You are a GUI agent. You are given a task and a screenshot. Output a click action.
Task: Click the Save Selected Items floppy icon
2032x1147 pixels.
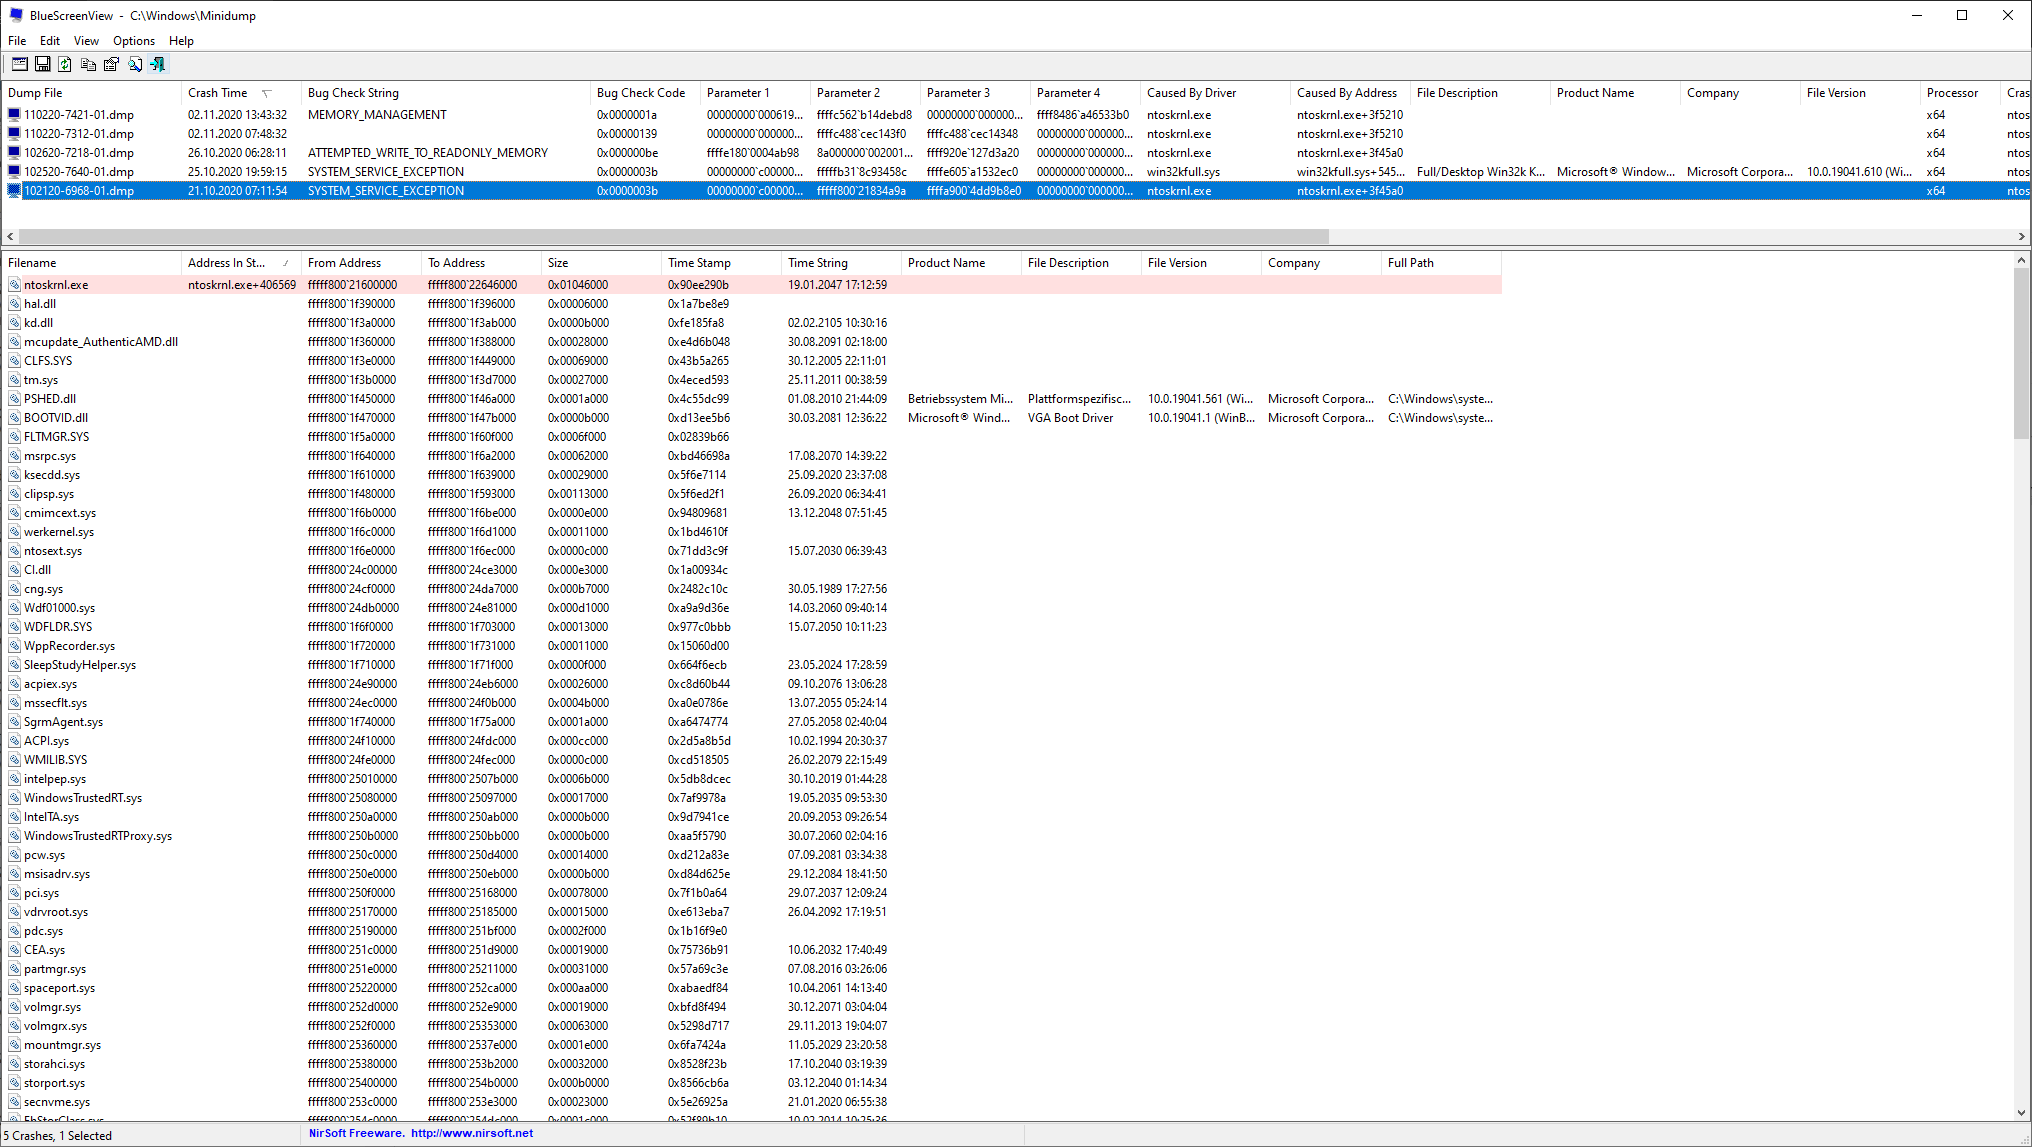42,64
